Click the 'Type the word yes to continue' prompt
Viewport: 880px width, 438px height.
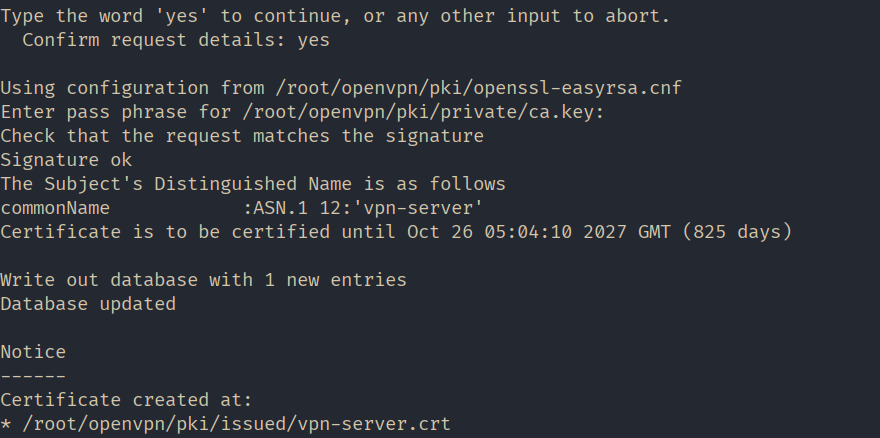coord(335,16)
